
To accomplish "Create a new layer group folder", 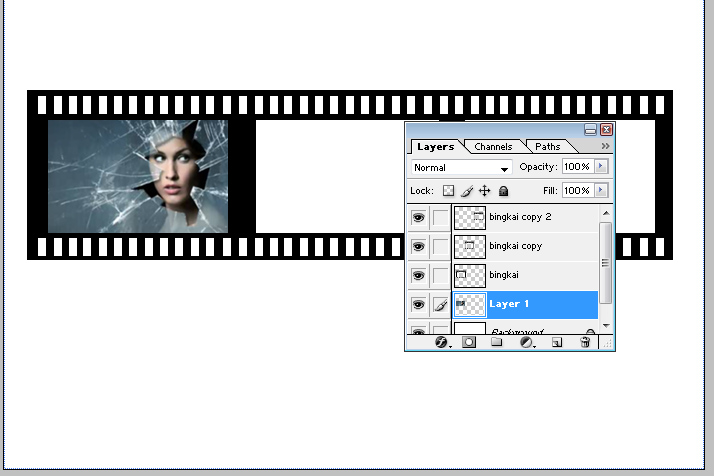I will 496,342.
